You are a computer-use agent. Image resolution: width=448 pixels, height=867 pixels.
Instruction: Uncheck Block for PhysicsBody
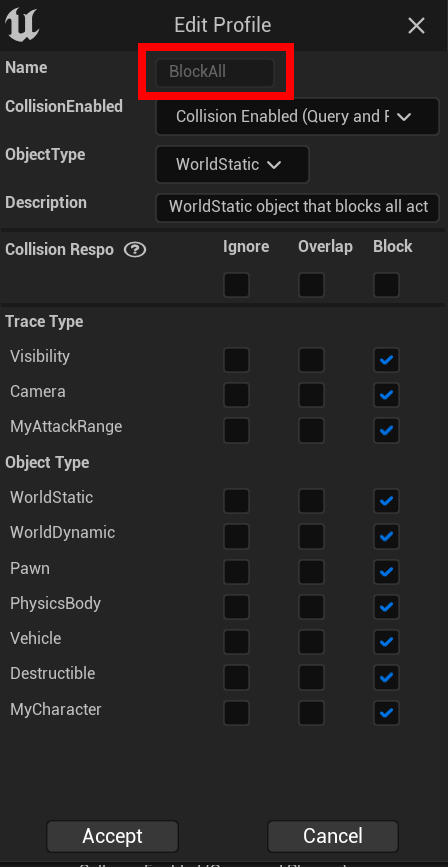386,607
